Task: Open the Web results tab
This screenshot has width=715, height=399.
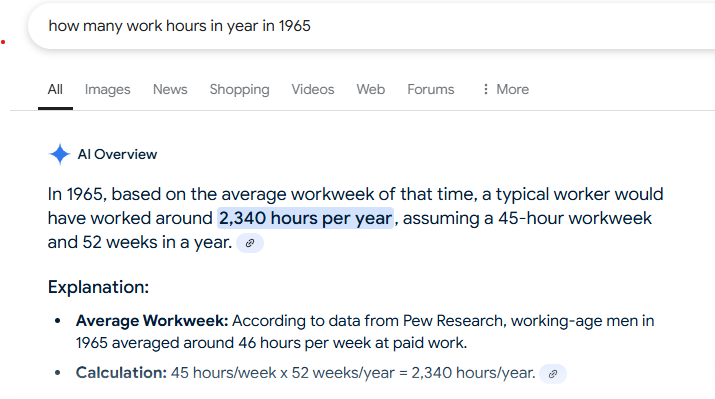Action: [371, 89]
